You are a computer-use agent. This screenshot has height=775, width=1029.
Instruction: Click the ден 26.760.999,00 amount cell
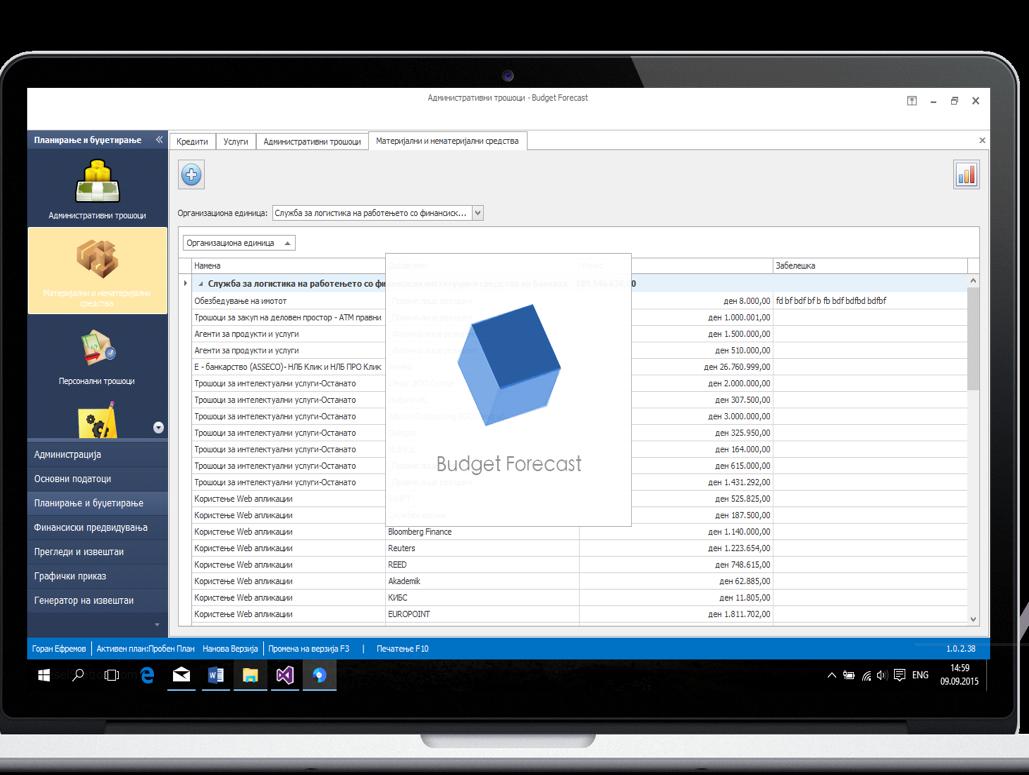(x=676, y=367)
